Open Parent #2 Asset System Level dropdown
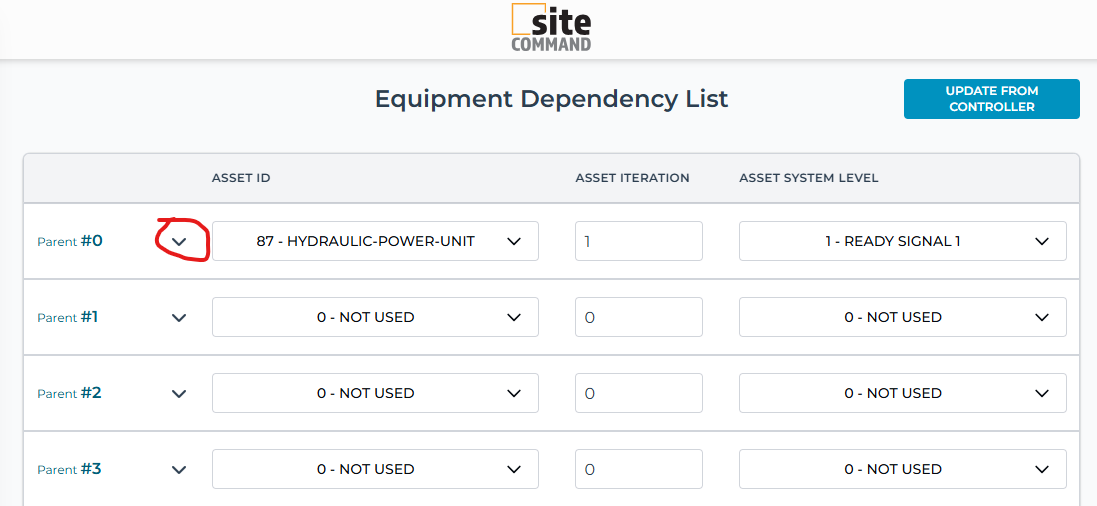The image size is (1097, 506). pos(902,393)
